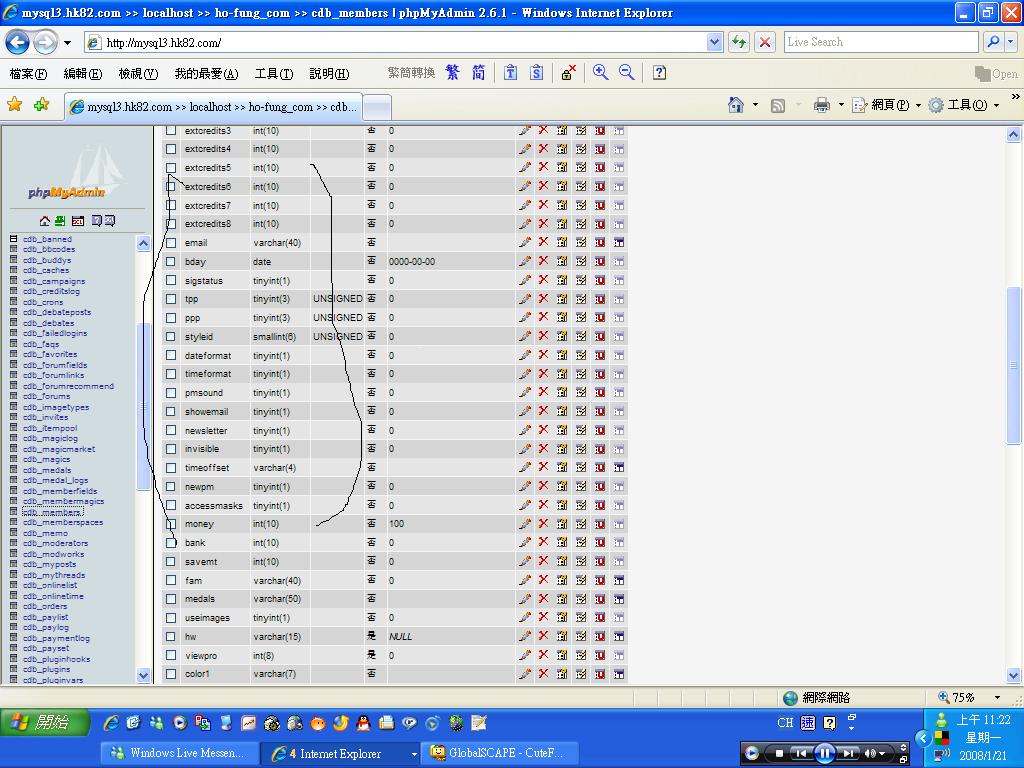Click the help question mark toolbar icon
The image size is (1024, 768).
660,72
